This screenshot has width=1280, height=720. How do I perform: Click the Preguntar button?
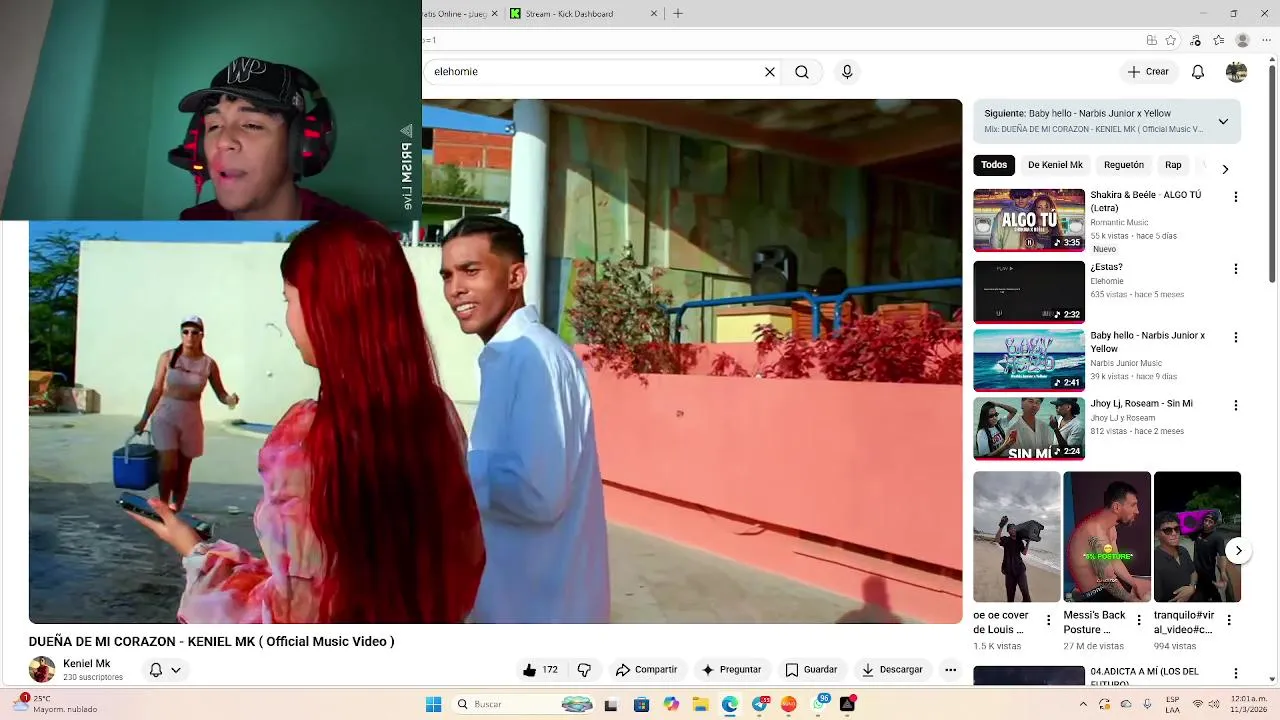click(x=732, y=670)
